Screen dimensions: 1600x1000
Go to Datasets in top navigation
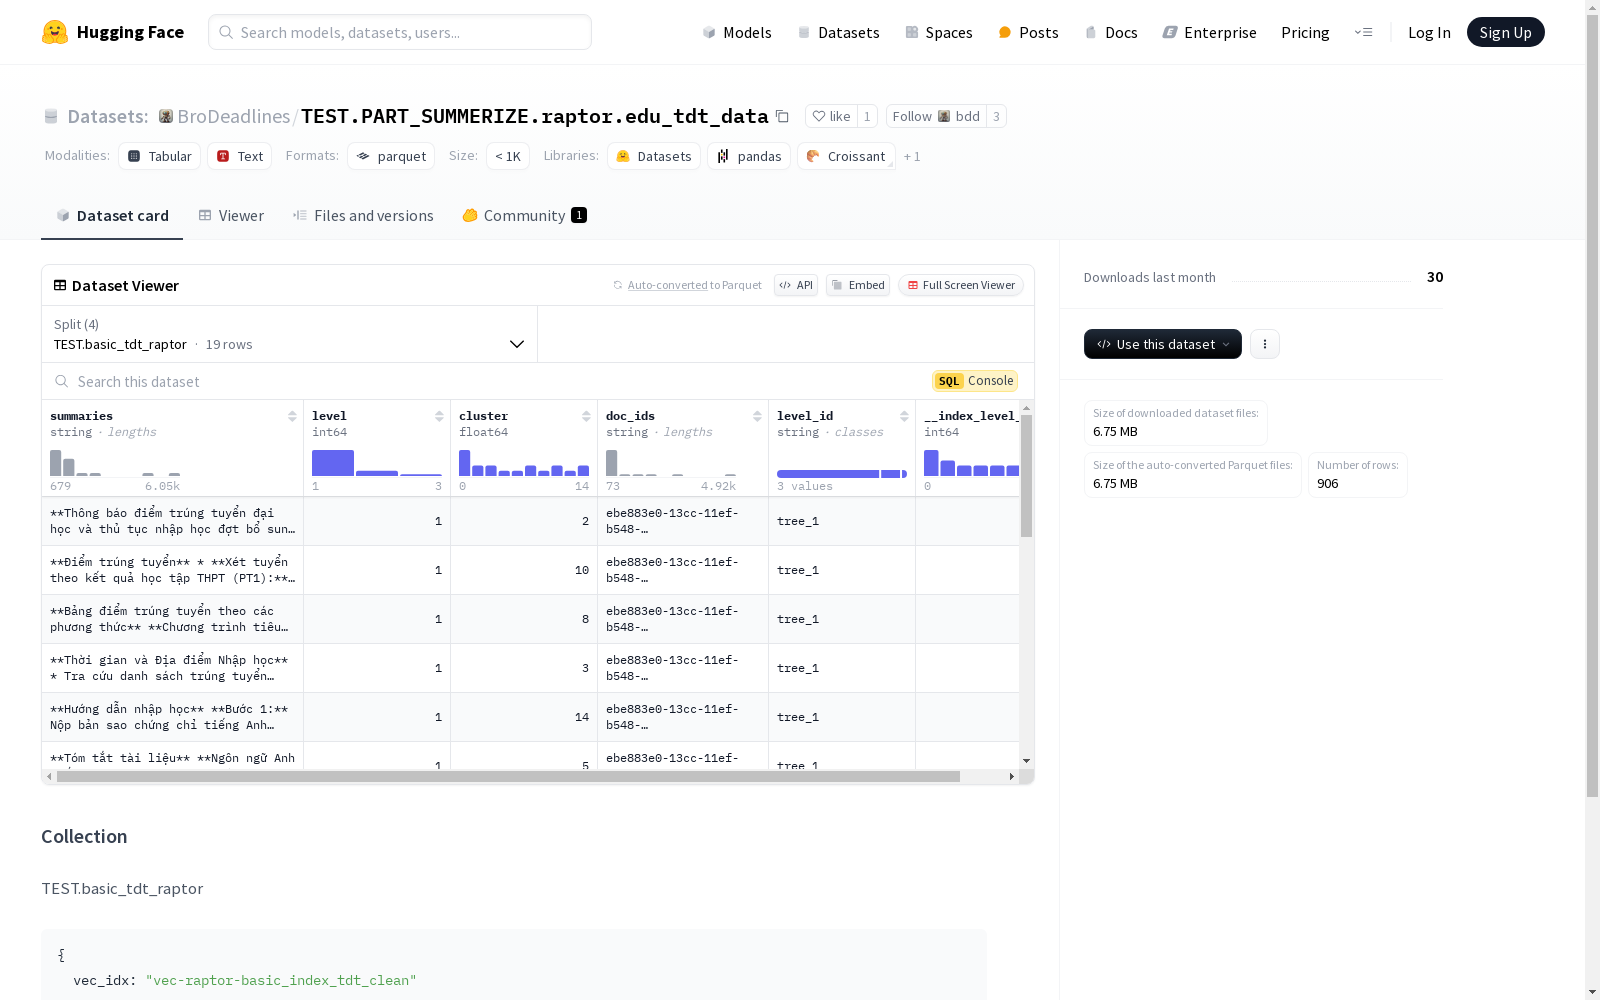[x=838, y=33]
